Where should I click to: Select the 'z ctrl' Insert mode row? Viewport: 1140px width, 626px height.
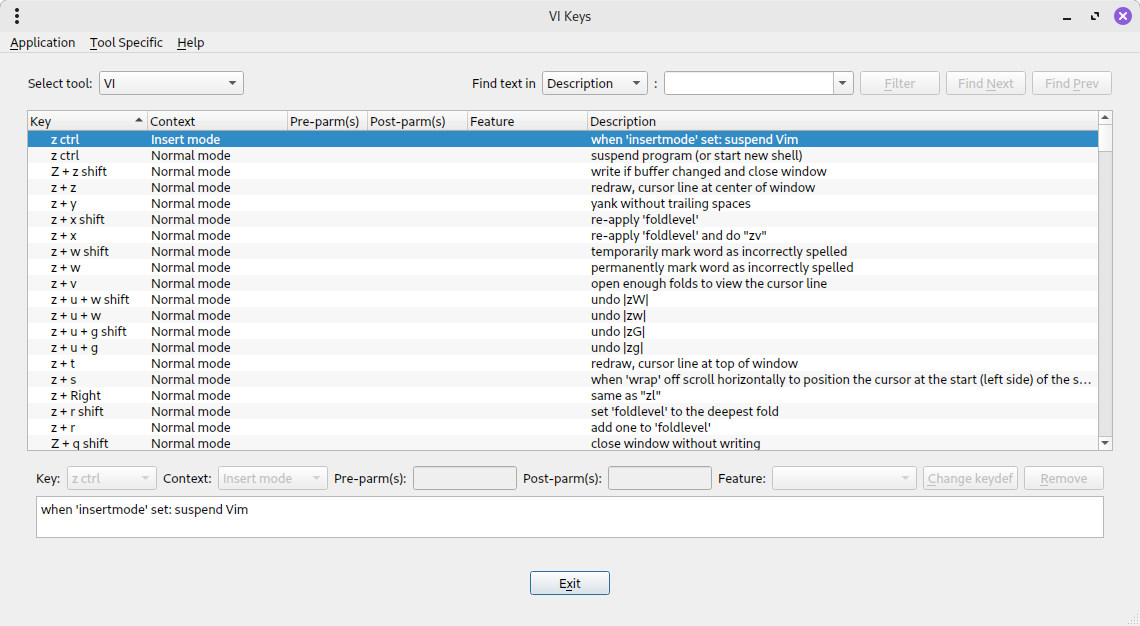pos(563,139)
